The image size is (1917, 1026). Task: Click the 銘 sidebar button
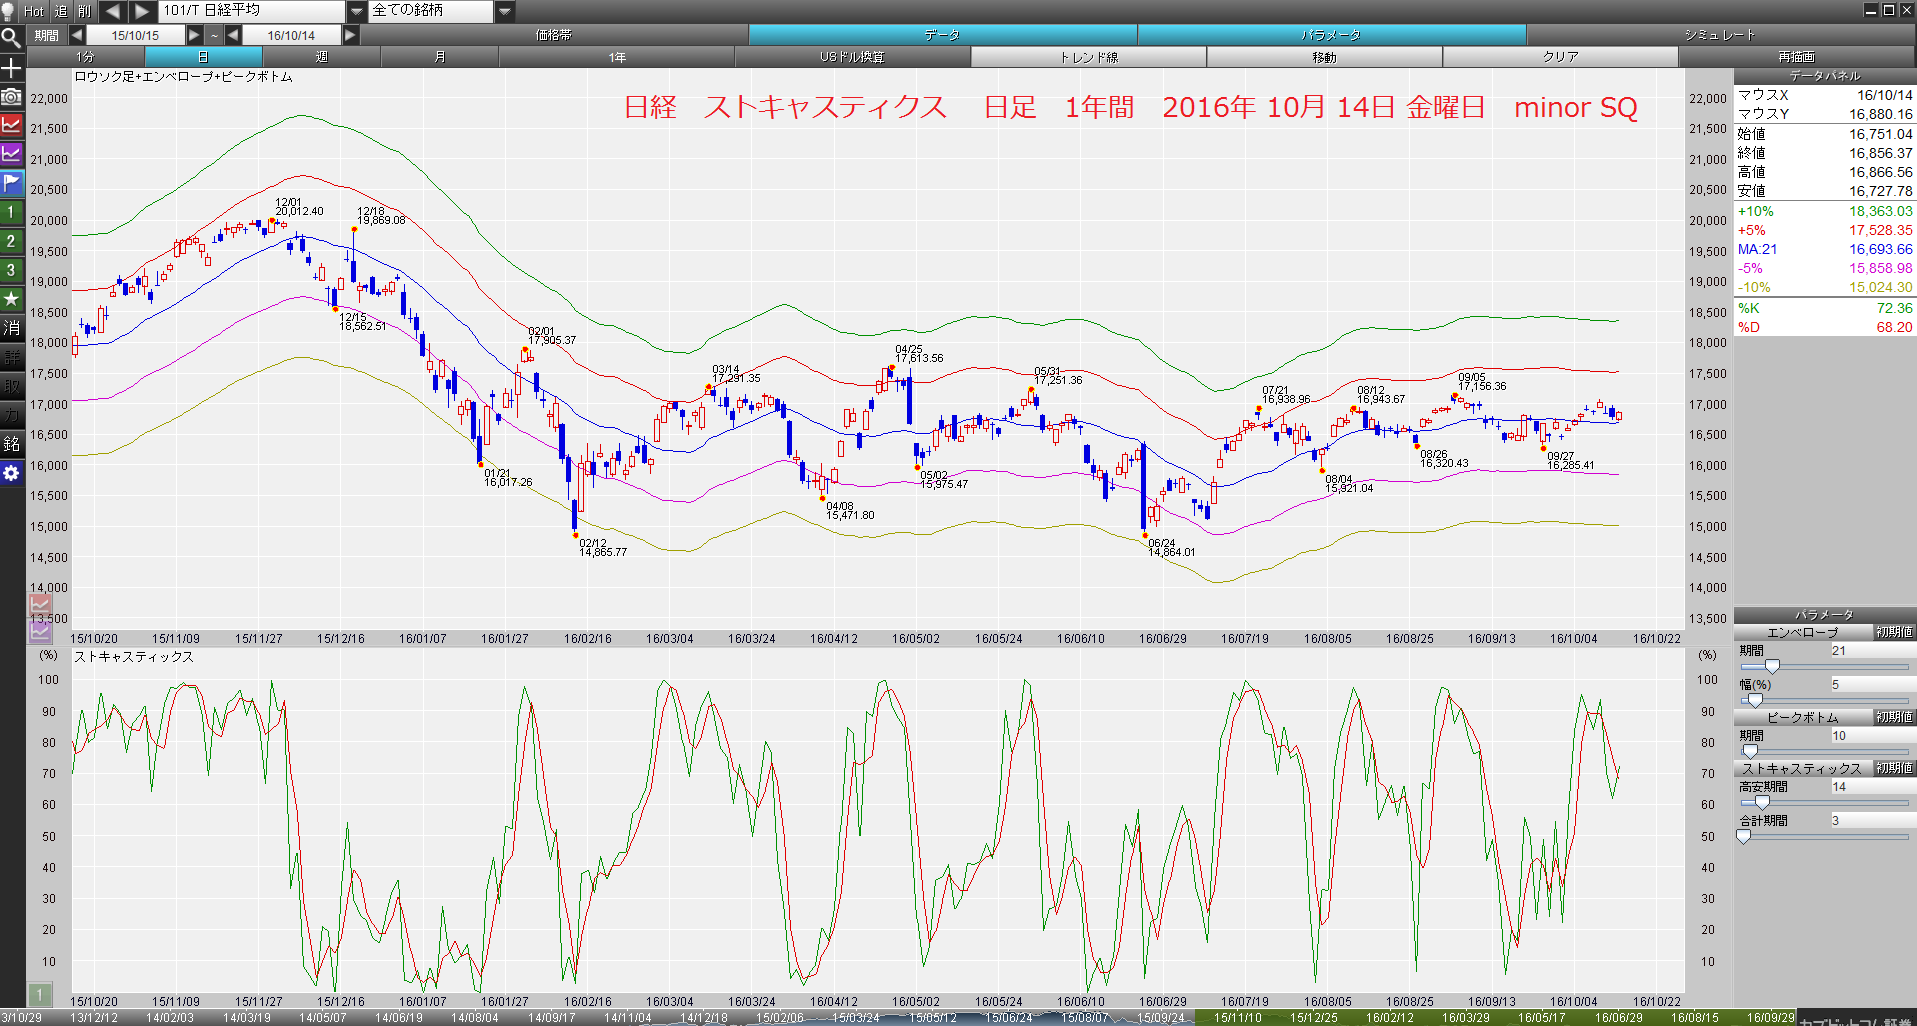click(11, 444)
